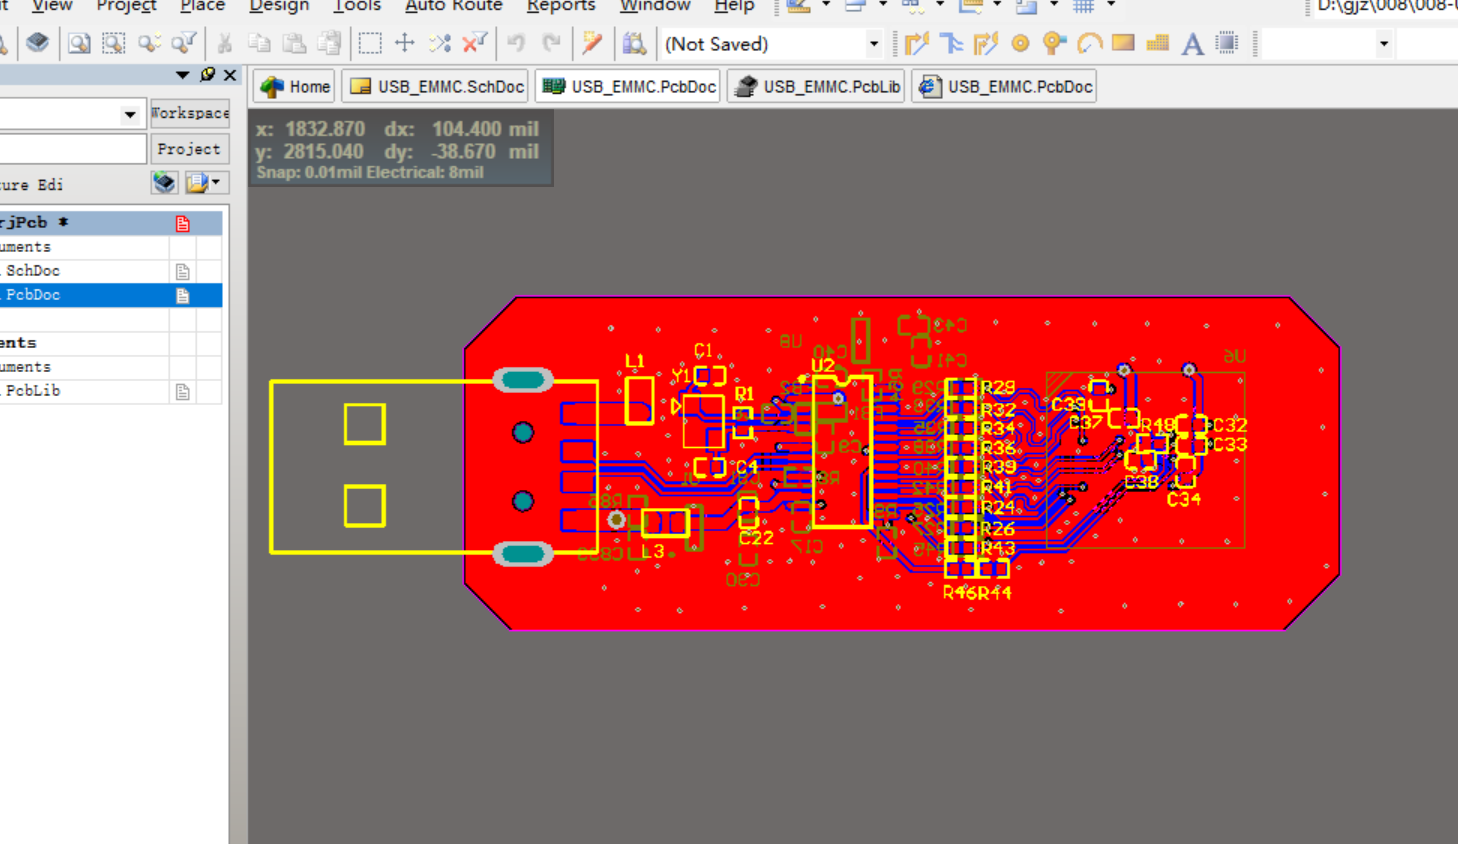Start Interactive Routing tool
The height and width of the screenshot is (844, 1458).
916,43
